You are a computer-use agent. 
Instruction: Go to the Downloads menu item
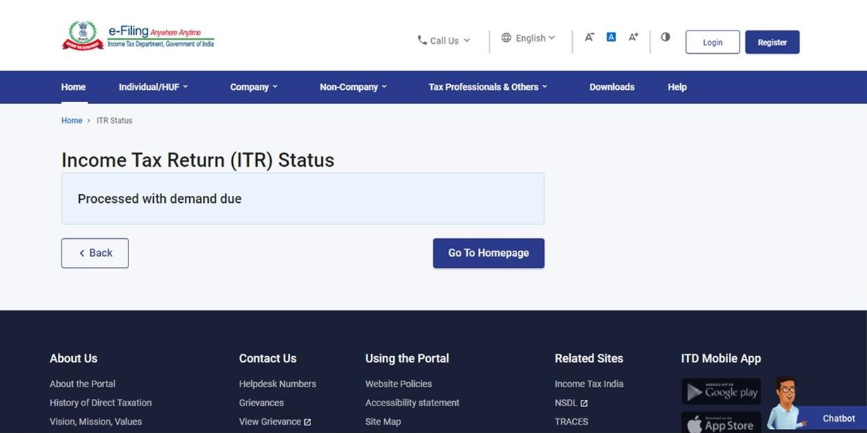point(611,87)
